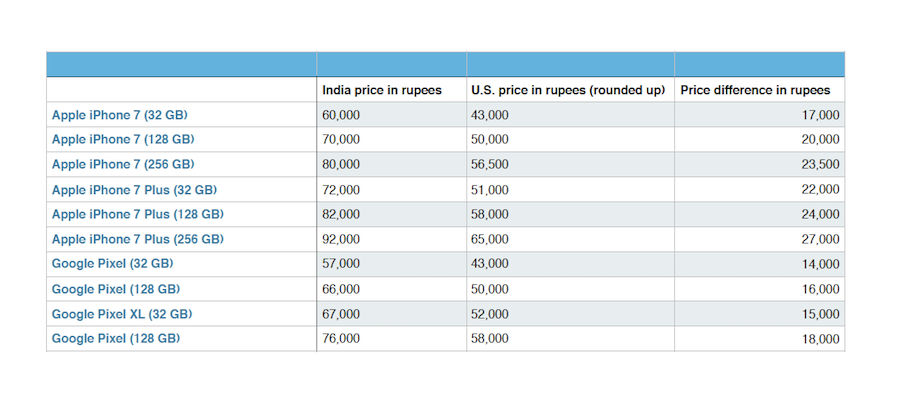900x399 pixels.
Task: Open the Apple iPhone 7 Plus (128 GB) link
Action: tap(138, 214)
